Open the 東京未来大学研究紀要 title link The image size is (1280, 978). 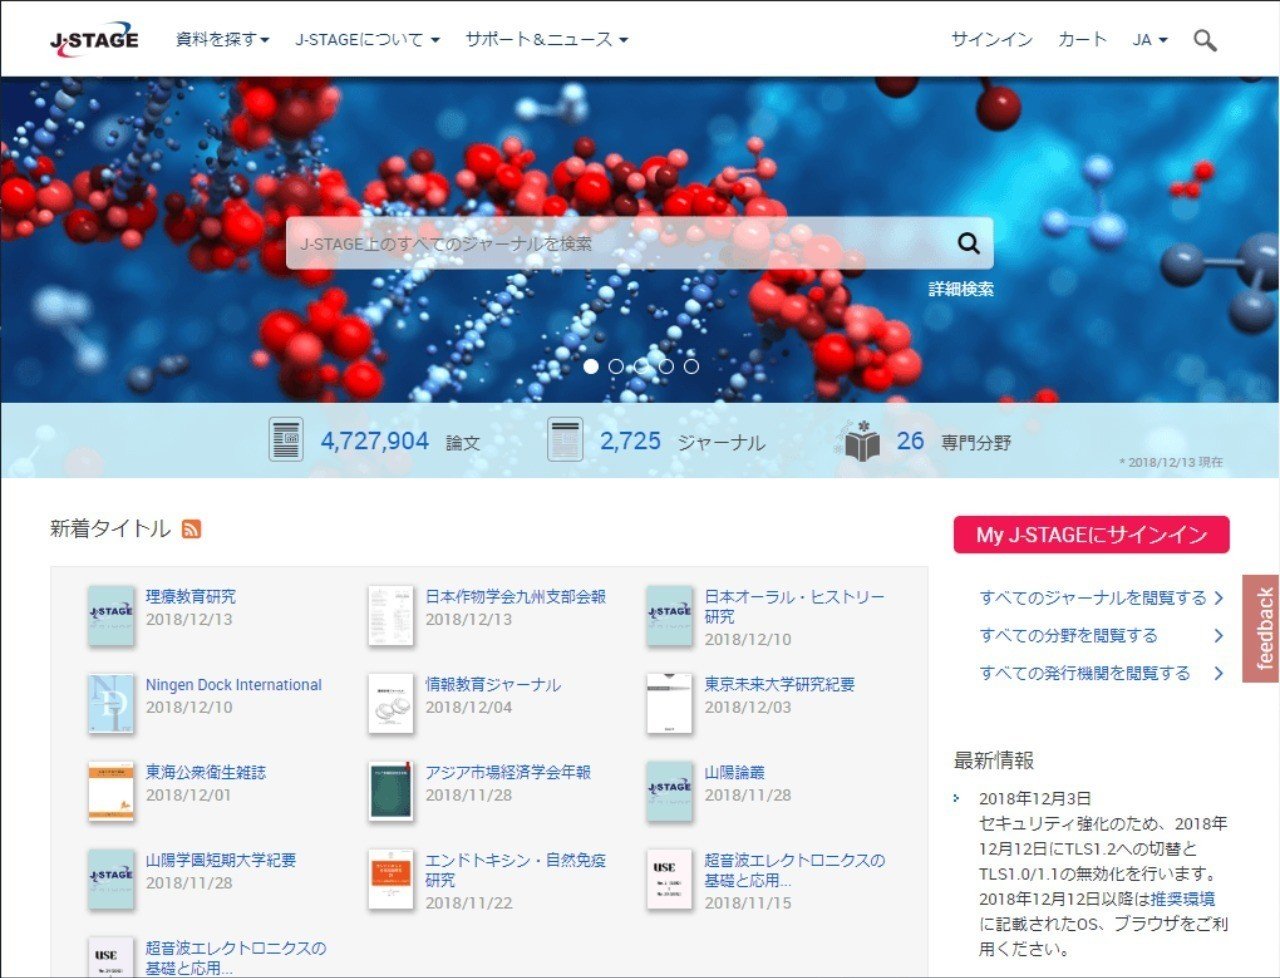(780, 685)
